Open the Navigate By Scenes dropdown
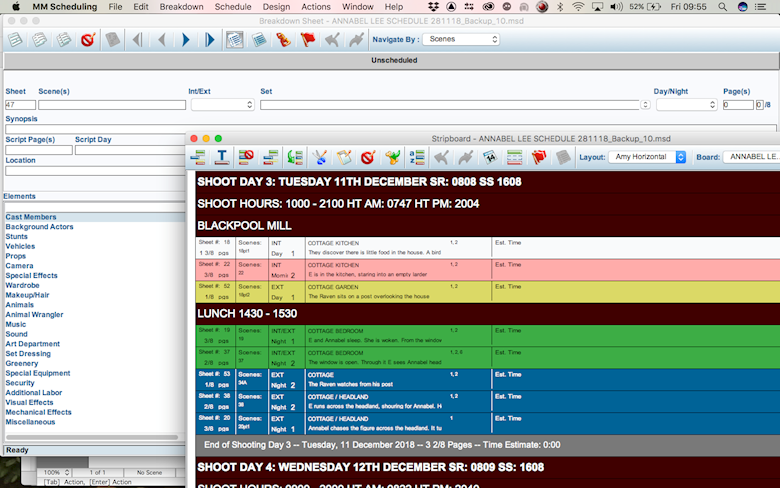 coord(461,39)
